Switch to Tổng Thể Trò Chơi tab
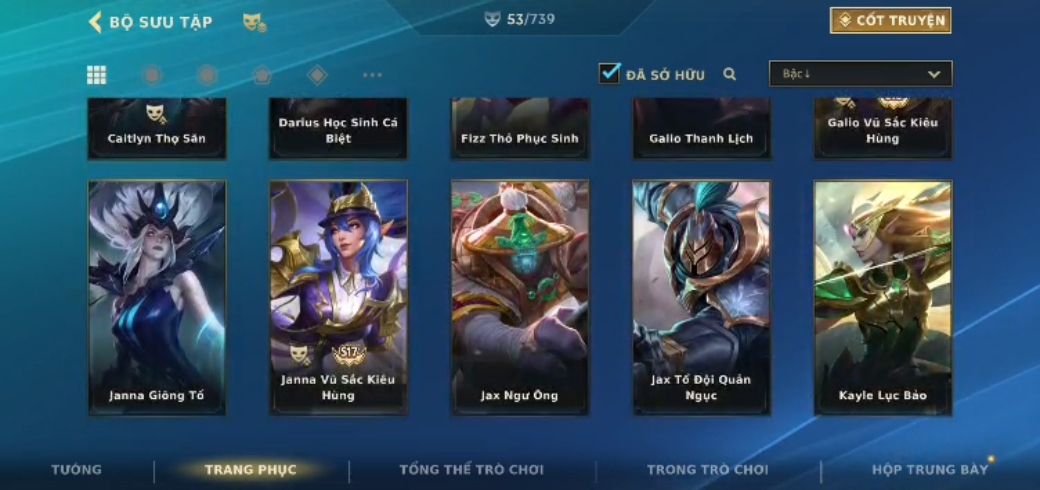 472,470
